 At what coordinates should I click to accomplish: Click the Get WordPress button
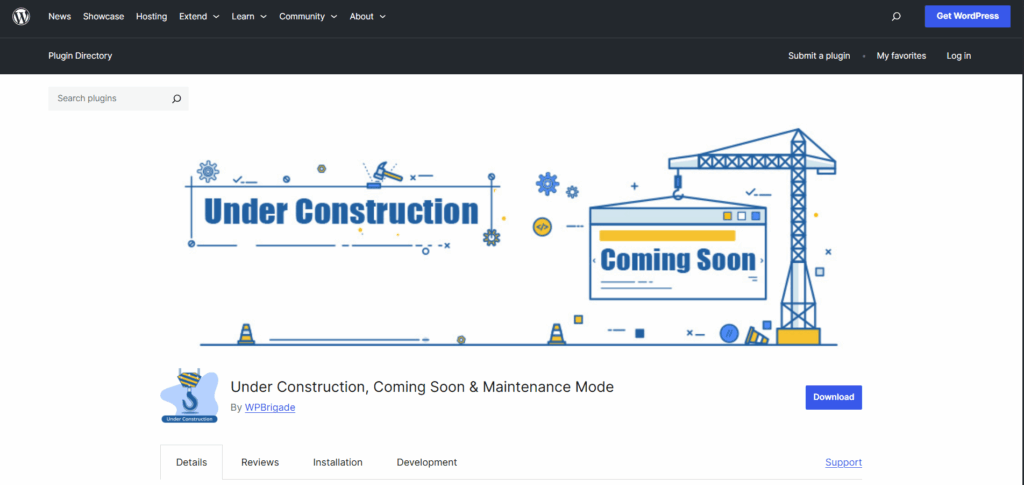[967, 16]
